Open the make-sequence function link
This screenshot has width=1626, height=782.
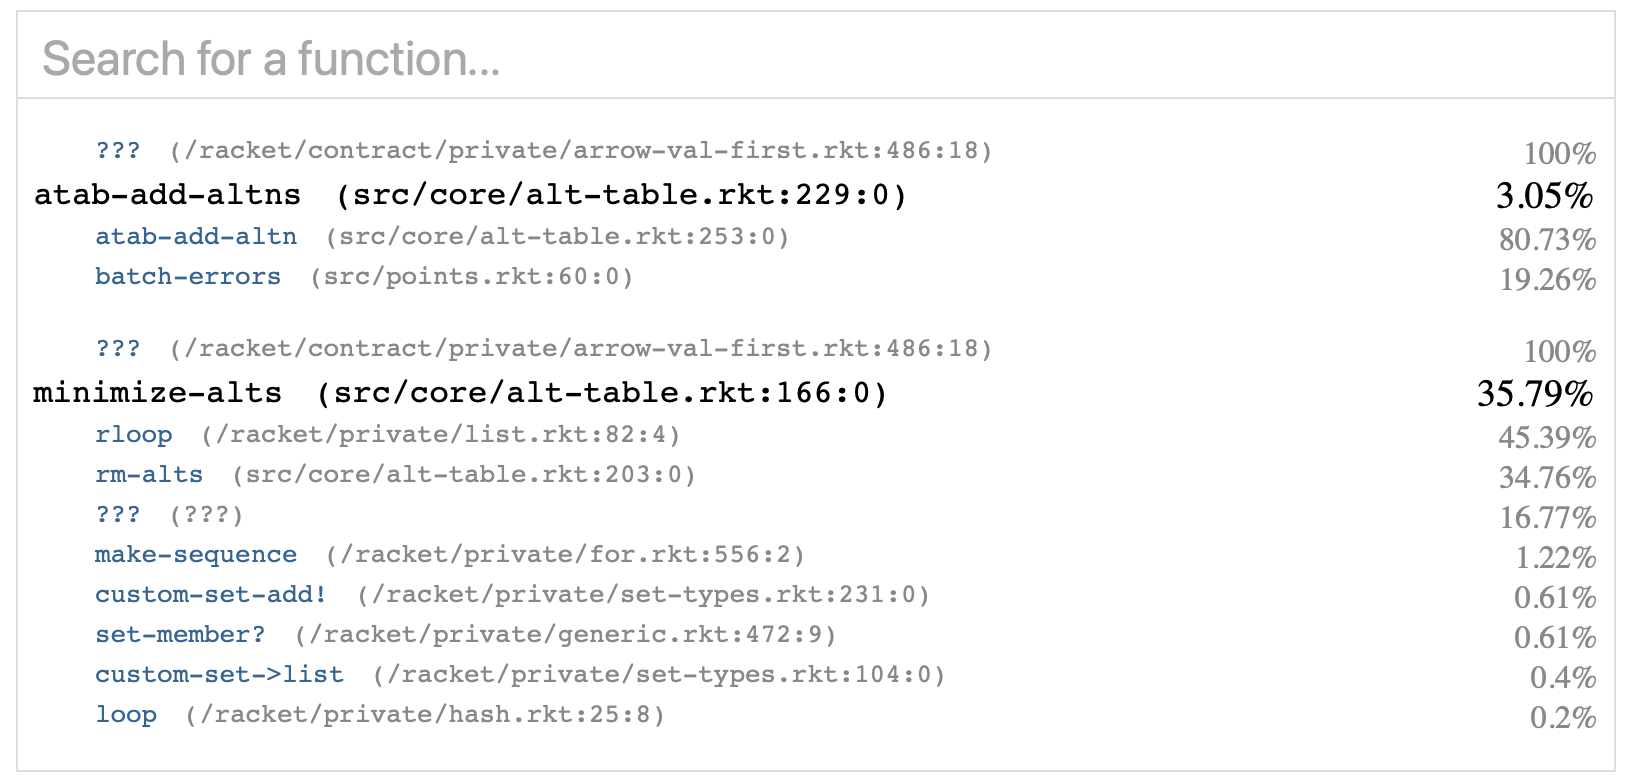tap(196, 555)
